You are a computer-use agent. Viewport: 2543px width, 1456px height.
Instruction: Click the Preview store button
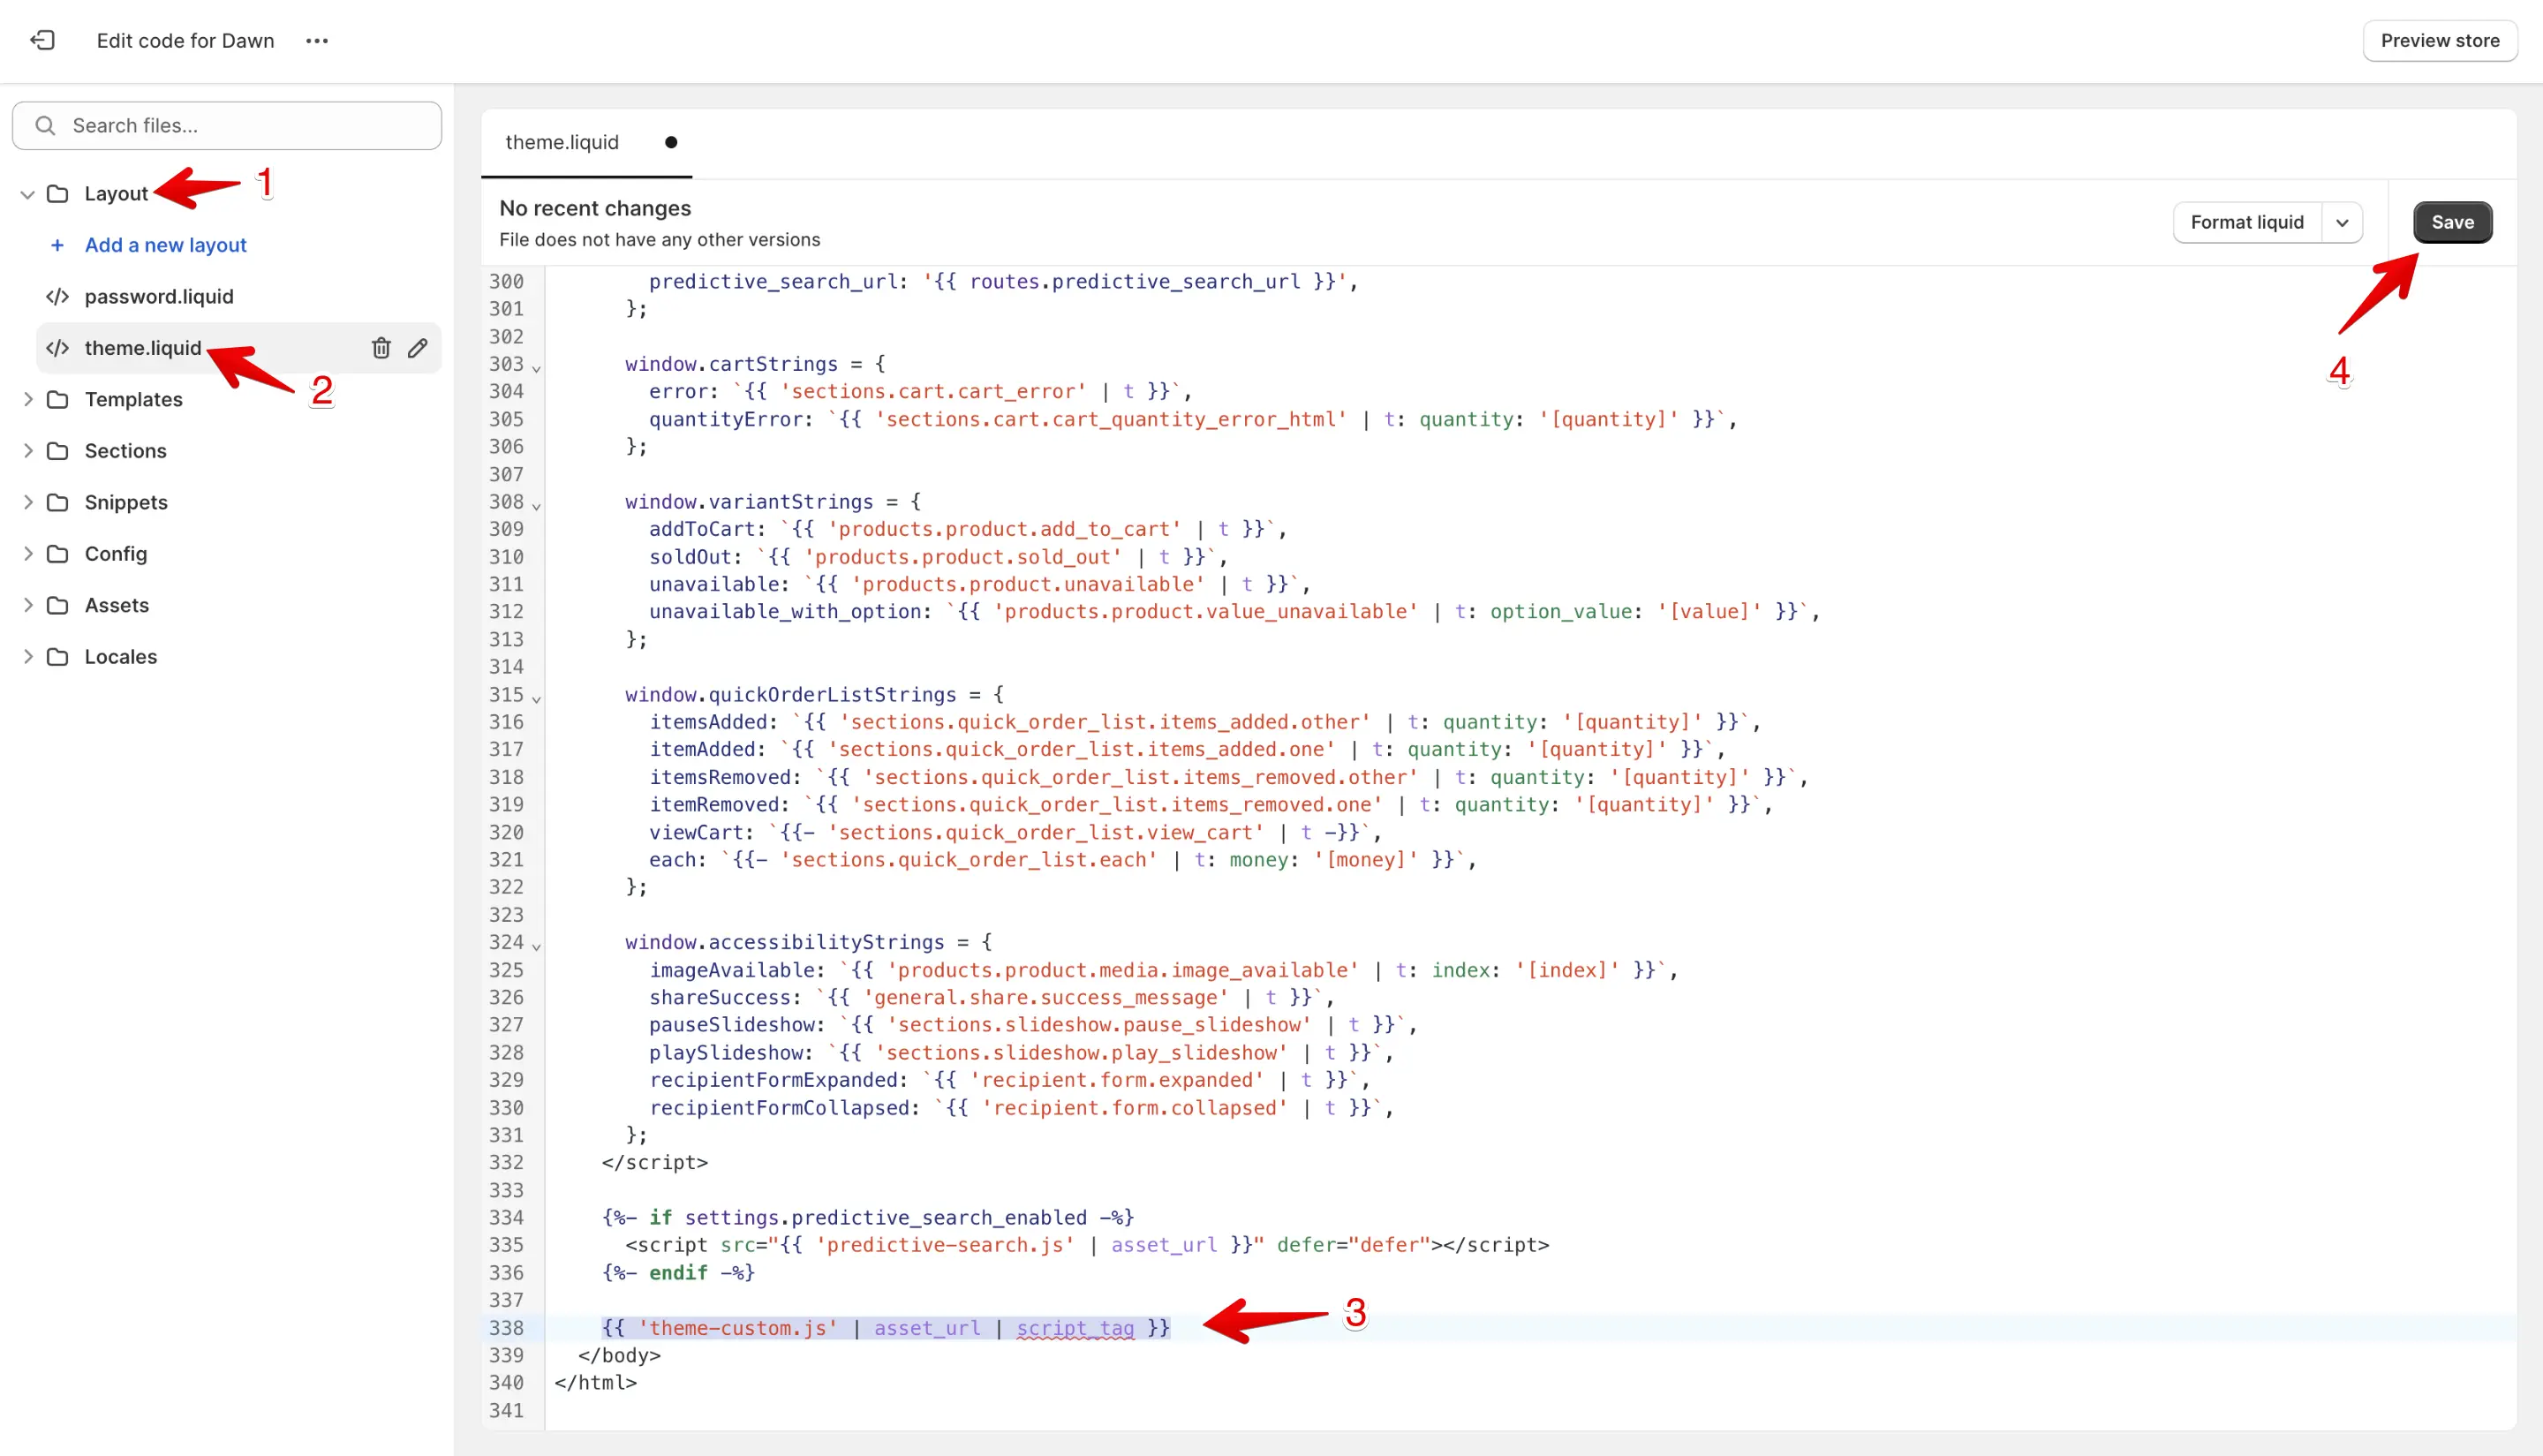2439,41
